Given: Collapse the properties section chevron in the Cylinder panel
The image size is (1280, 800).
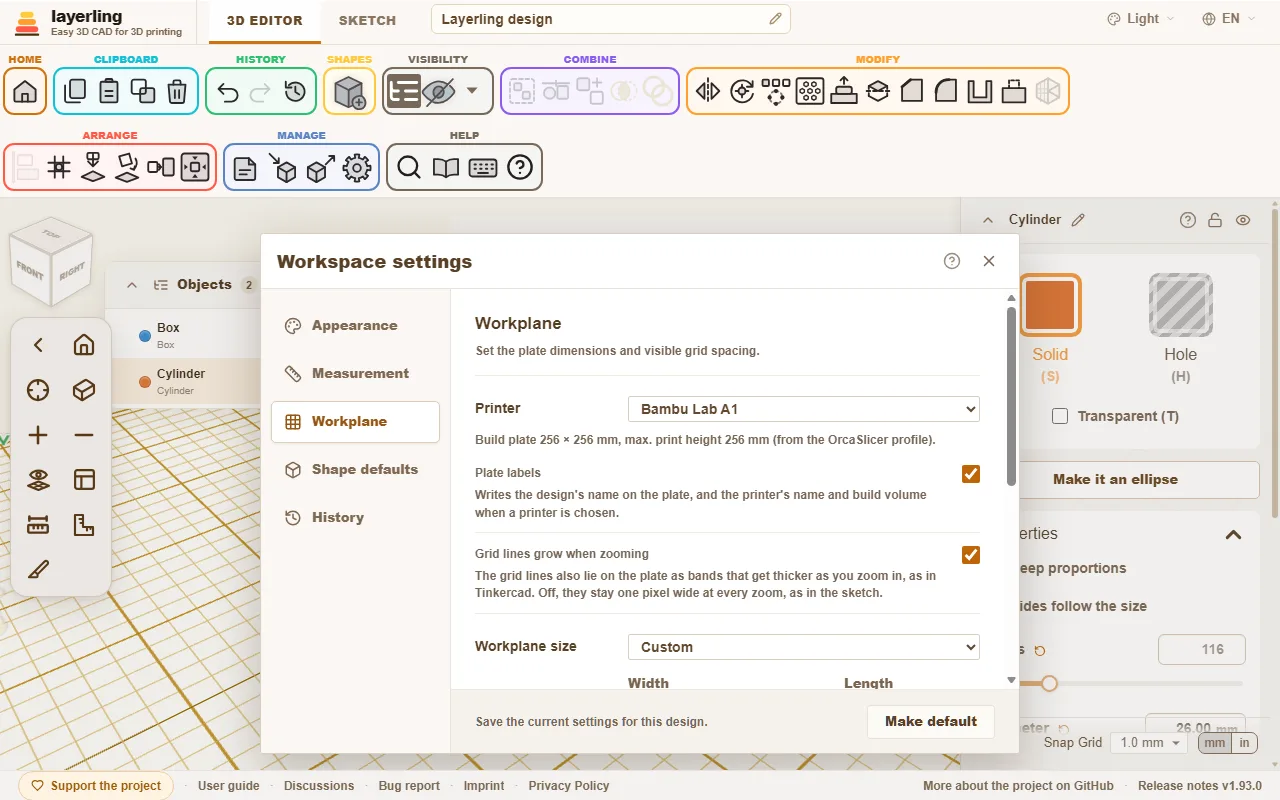Looking at the screenshot, I should [1233, 534].
